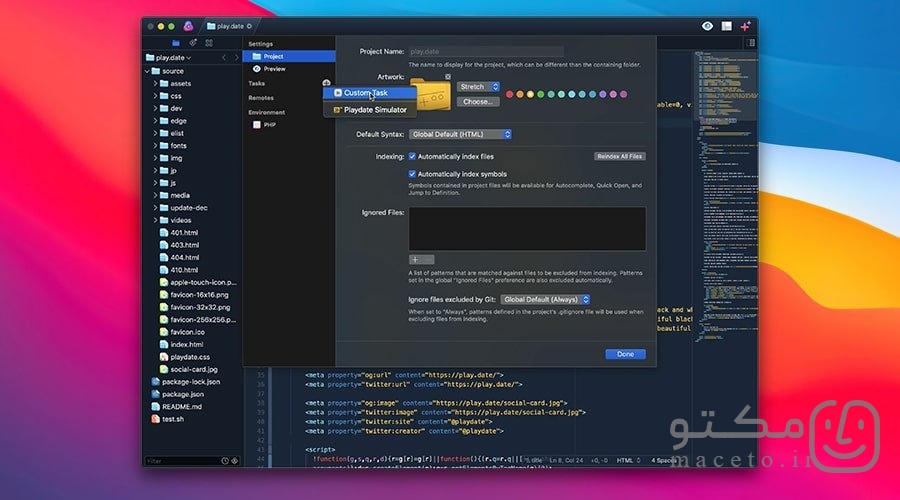Click the Done button
The image size is (900, 500).
(625, 354)
